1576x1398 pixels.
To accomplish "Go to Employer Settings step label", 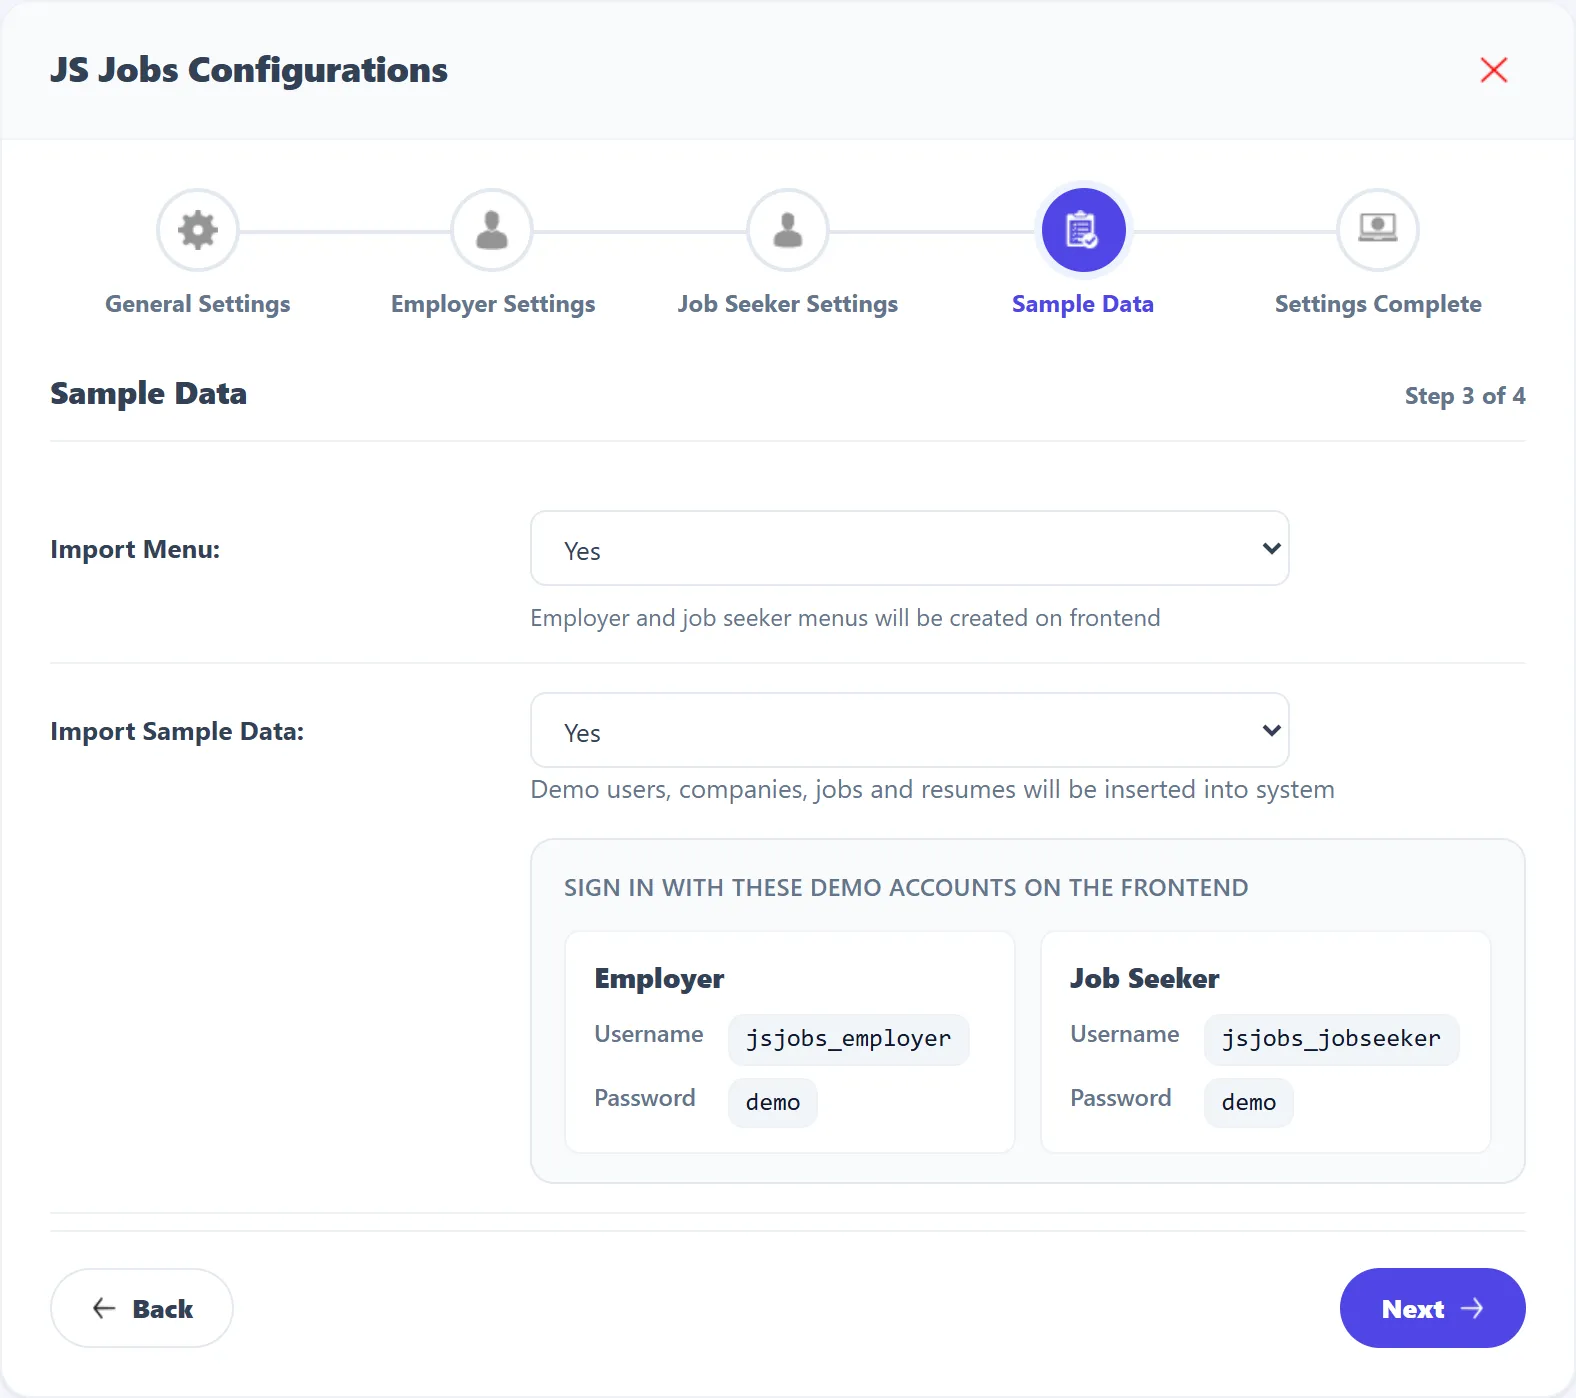I will tap(493, 304).
